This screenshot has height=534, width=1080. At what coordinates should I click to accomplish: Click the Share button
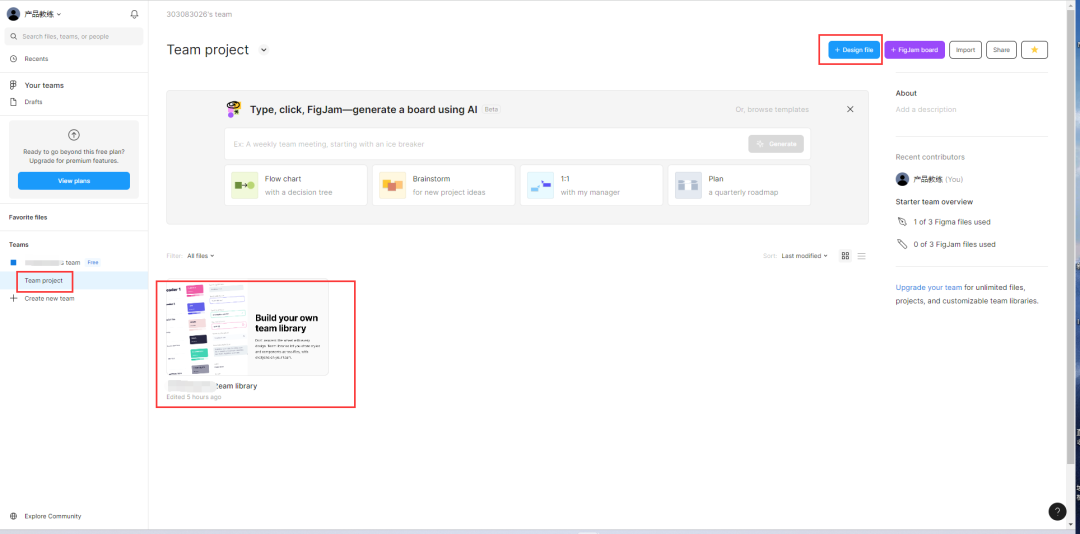coord(1001,50)
